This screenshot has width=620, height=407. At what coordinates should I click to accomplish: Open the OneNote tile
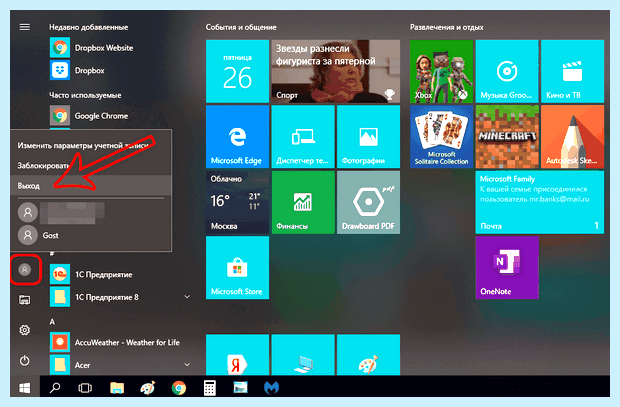pyautogui.click(x=507, y=268)
